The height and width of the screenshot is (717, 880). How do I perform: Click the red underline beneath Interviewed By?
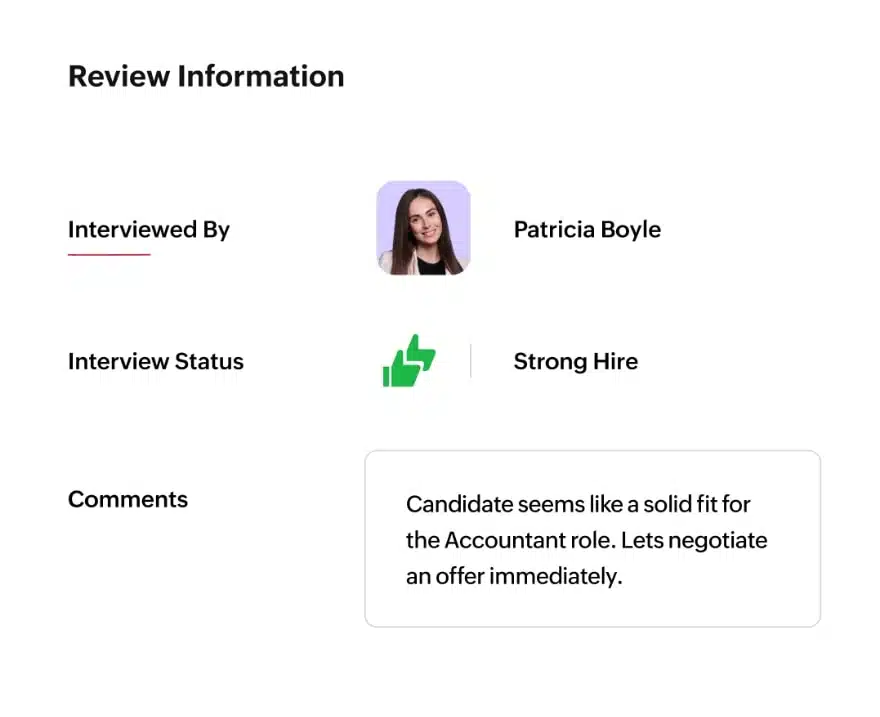(109, 255)
